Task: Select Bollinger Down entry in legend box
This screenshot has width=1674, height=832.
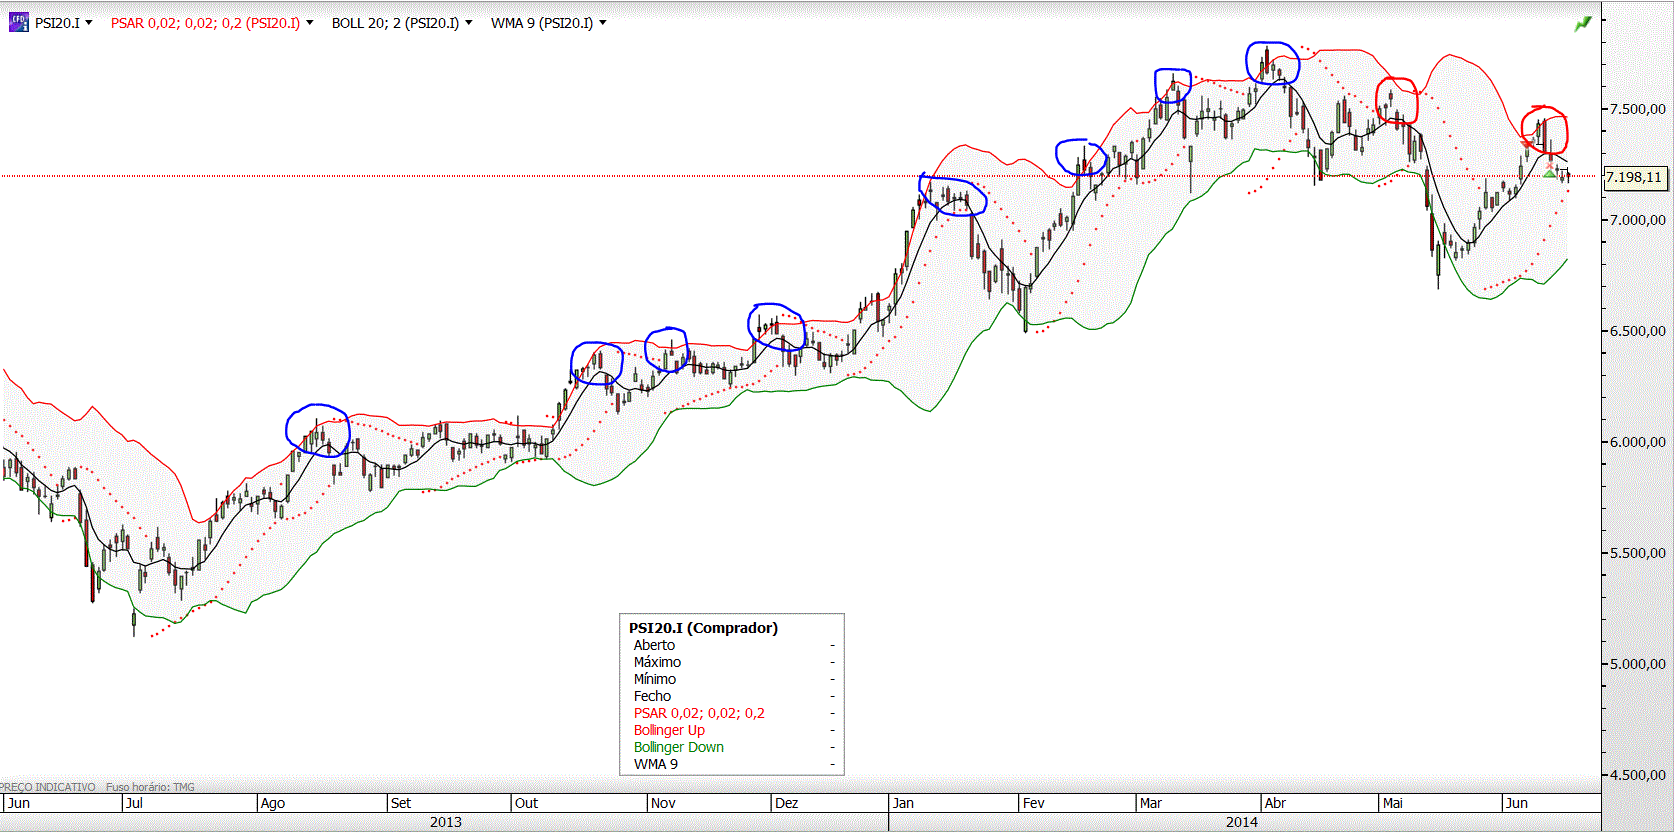Action: pyautogui.click(x=678, y=747)
